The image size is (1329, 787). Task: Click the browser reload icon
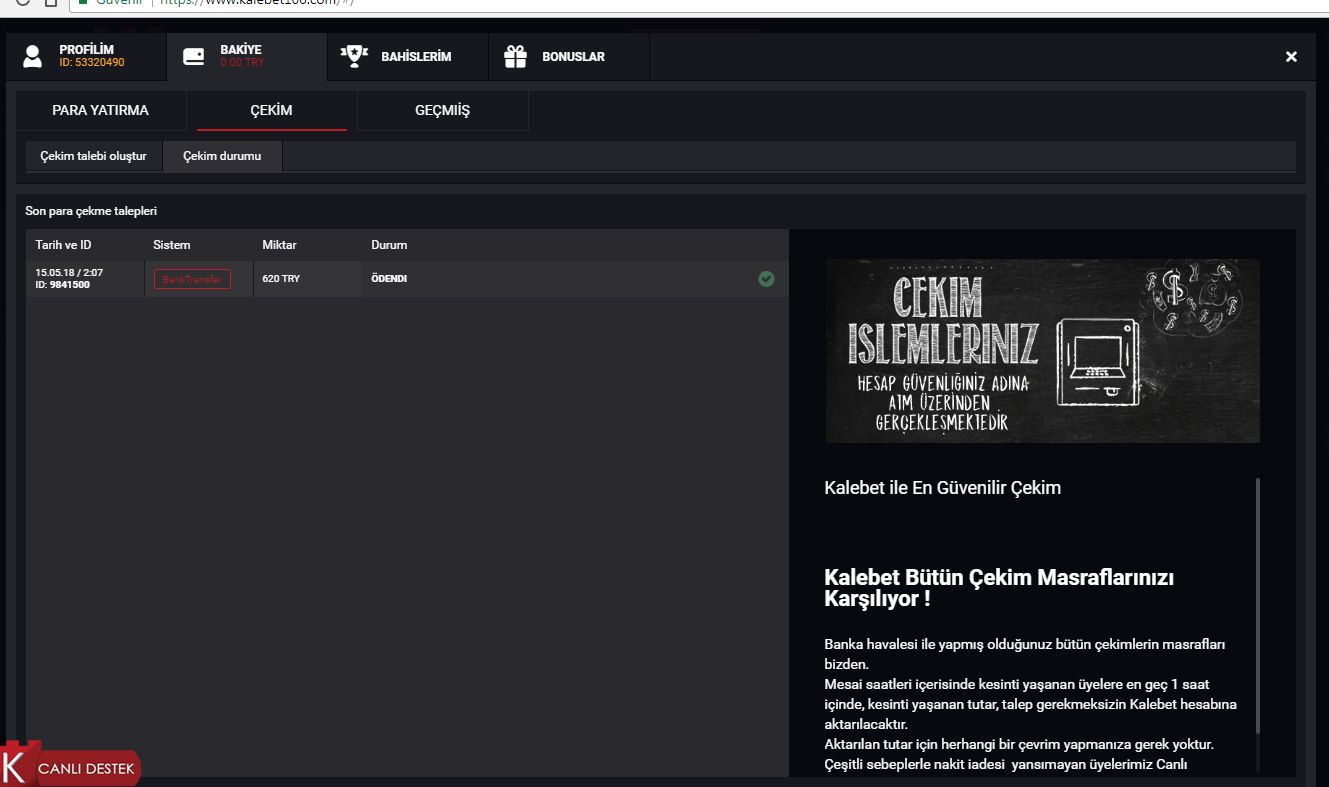click(24, 2)
